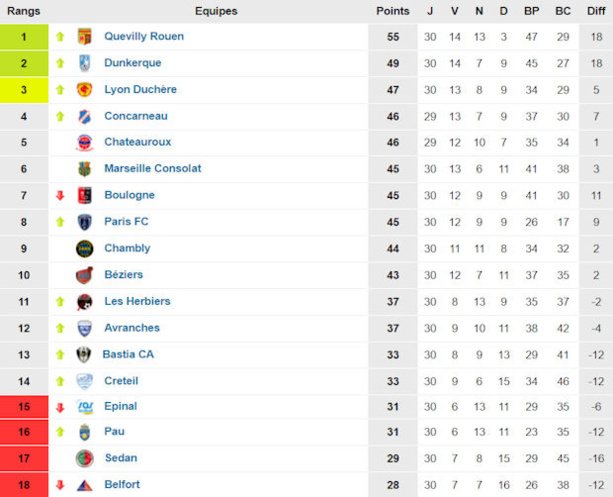Click the Chateauroux team crest

85,143
